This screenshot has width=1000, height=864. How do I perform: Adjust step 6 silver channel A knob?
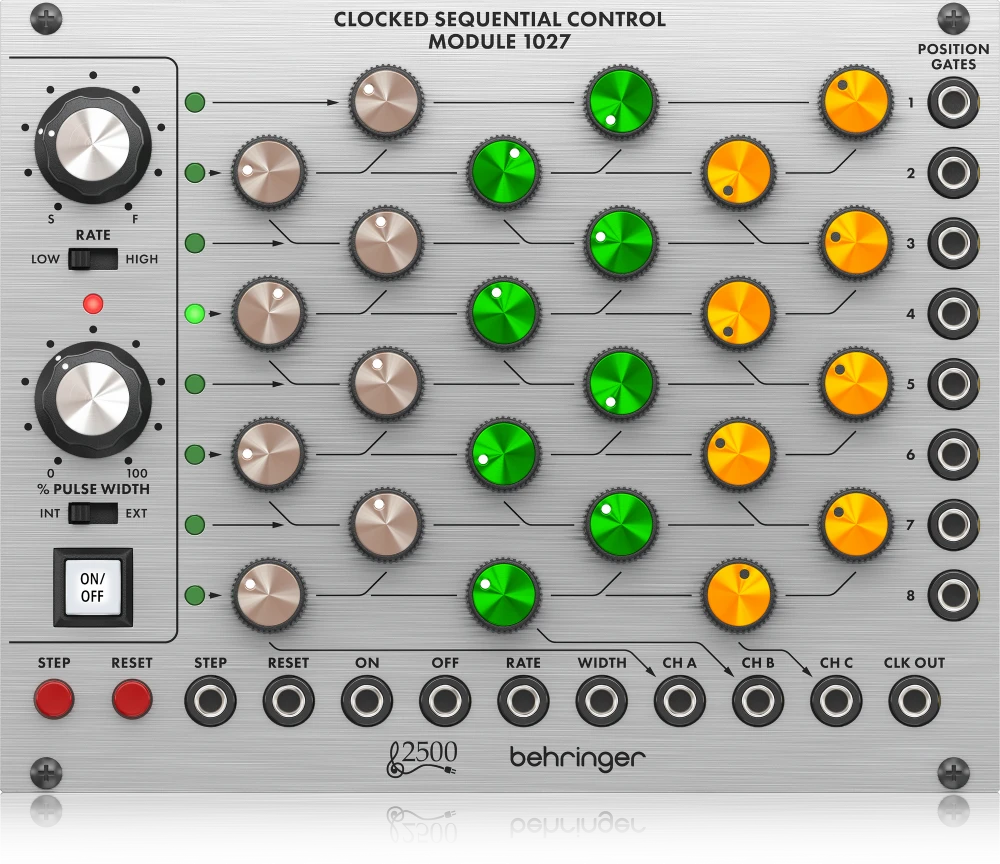[x=268, y=455]
